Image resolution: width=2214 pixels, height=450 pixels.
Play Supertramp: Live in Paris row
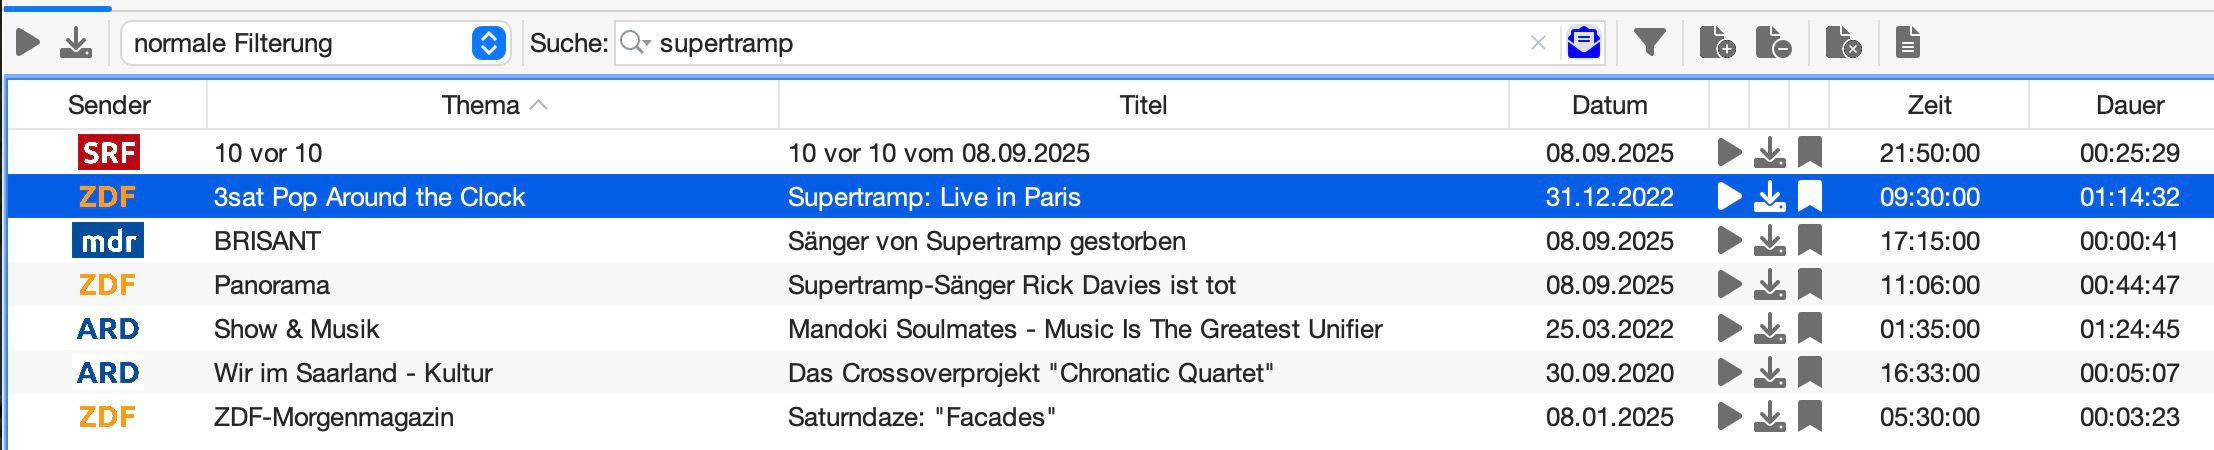click(1729, 197)
